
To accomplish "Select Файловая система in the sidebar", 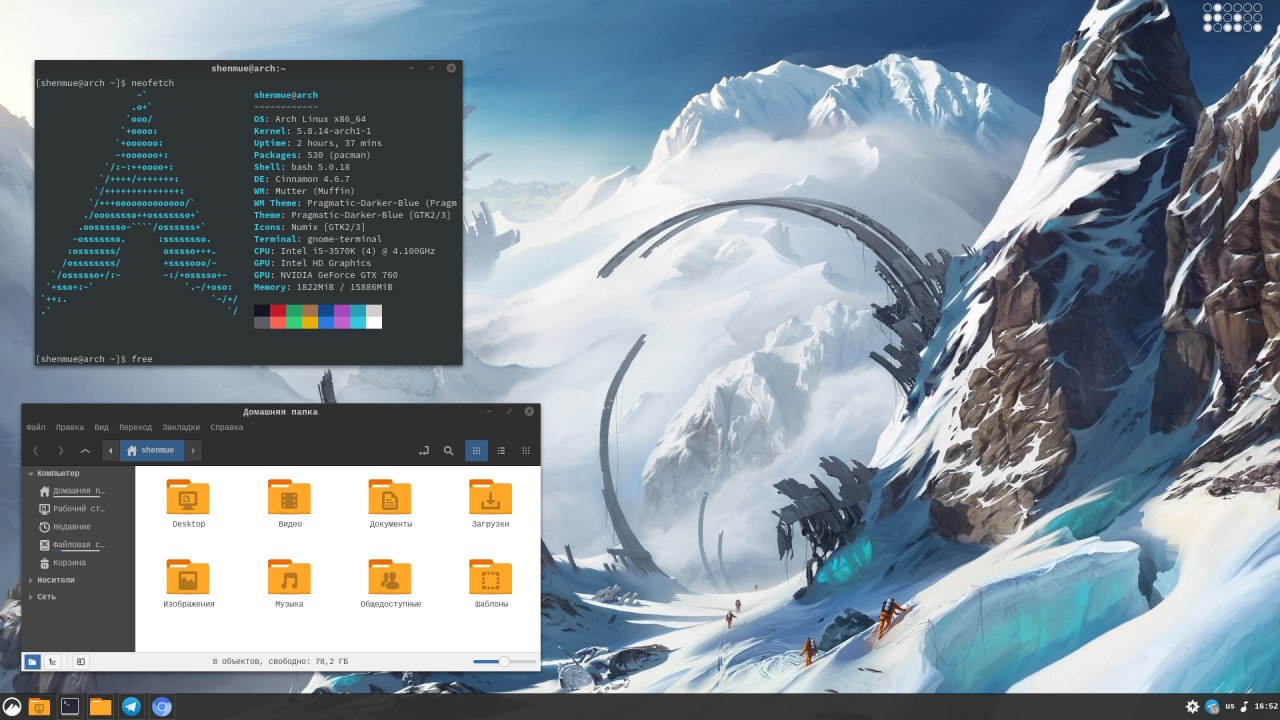I will (x=72, y=545).
